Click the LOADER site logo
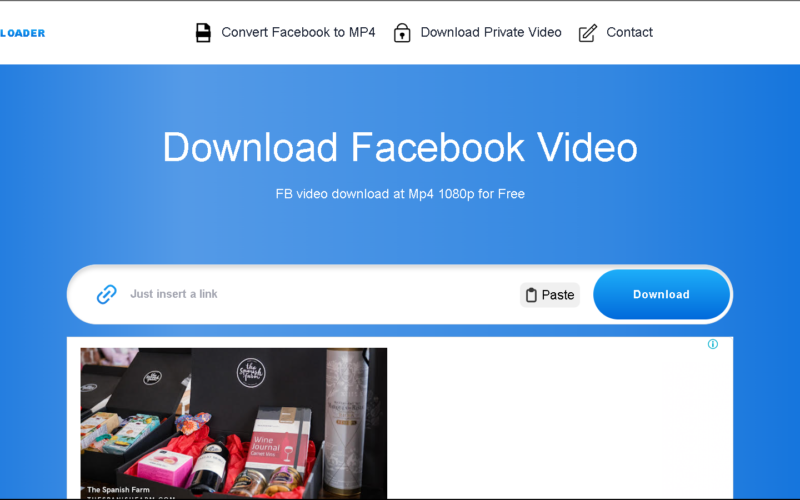800x500 pixels. click(22, 33)
